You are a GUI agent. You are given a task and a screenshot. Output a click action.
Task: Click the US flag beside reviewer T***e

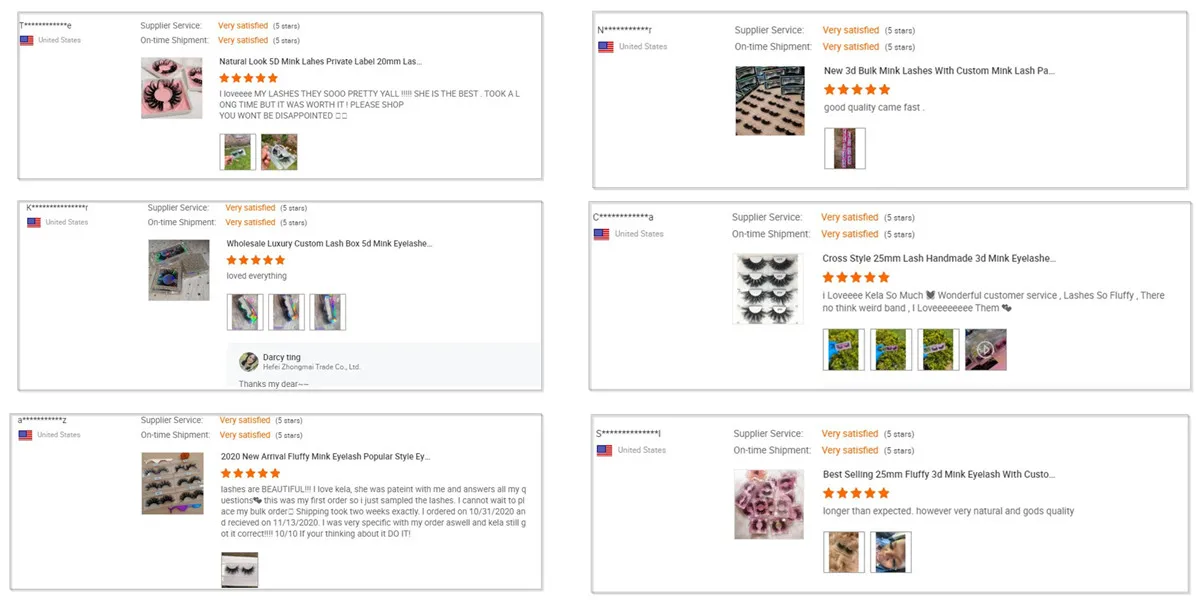27,40
